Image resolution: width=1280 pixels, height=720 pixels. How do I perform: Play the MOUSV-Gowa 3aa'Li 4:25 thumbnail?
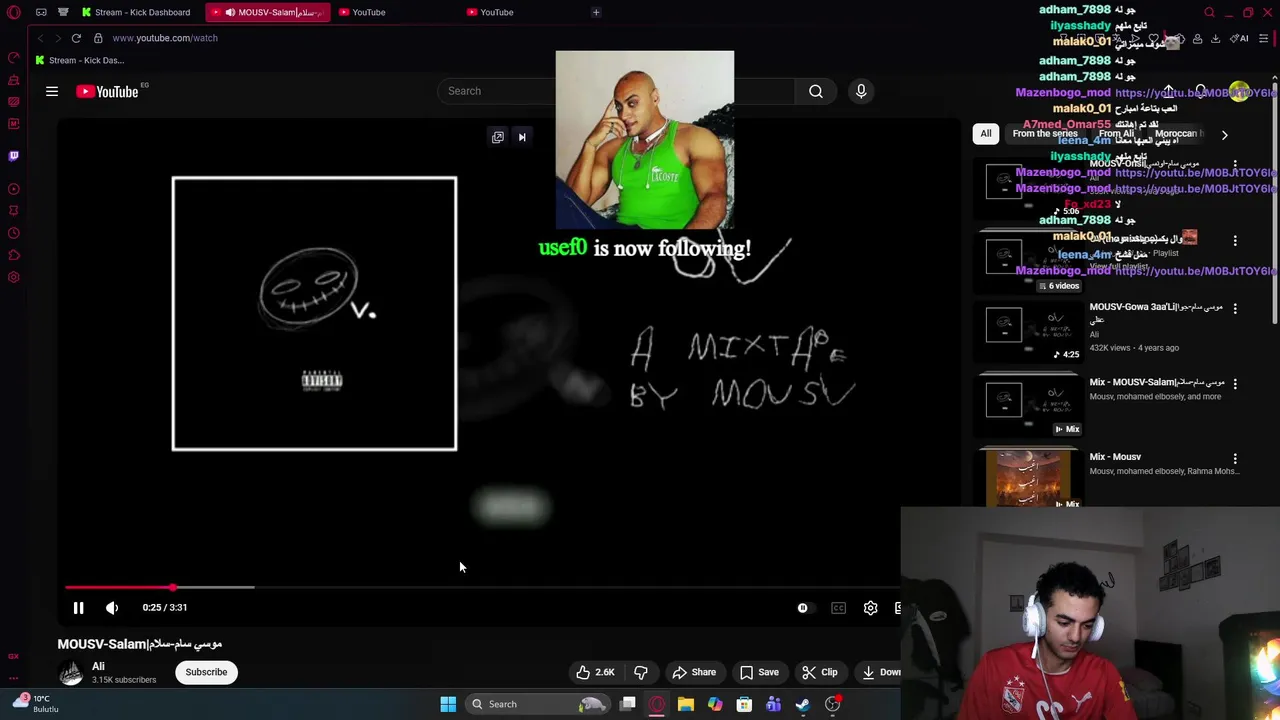[1030, 330]
